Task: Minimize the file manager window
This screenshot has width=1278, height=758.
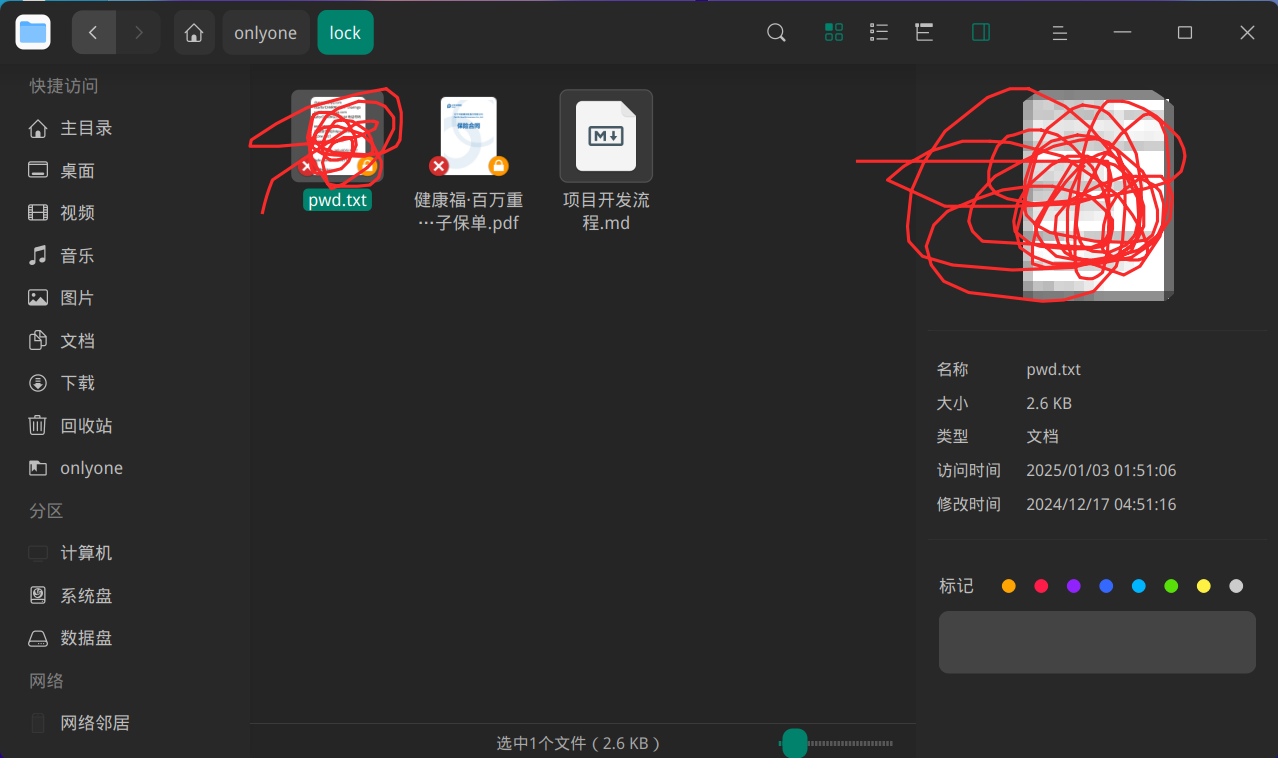Action: 1122,33
